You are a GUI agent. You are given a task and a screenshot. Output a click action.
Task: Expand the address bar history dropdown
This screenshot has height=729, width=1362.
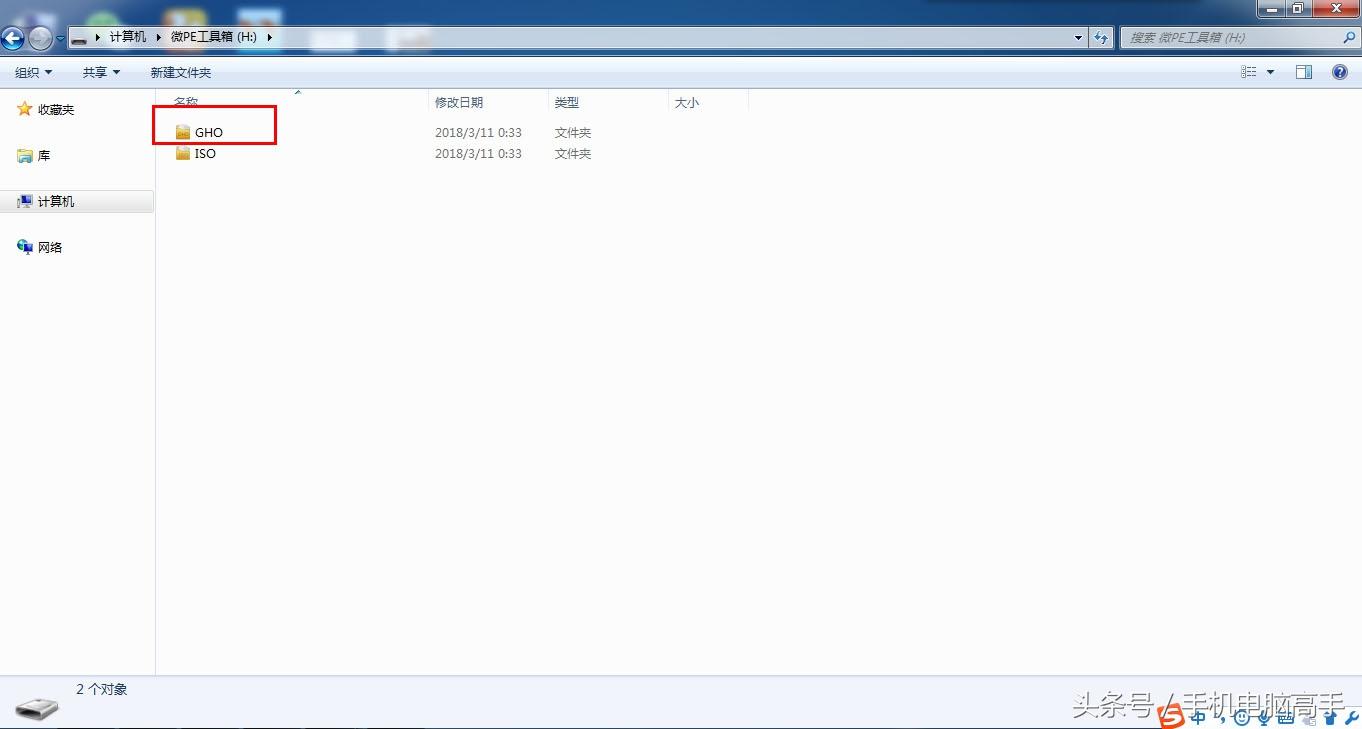tap(1078, 38)
